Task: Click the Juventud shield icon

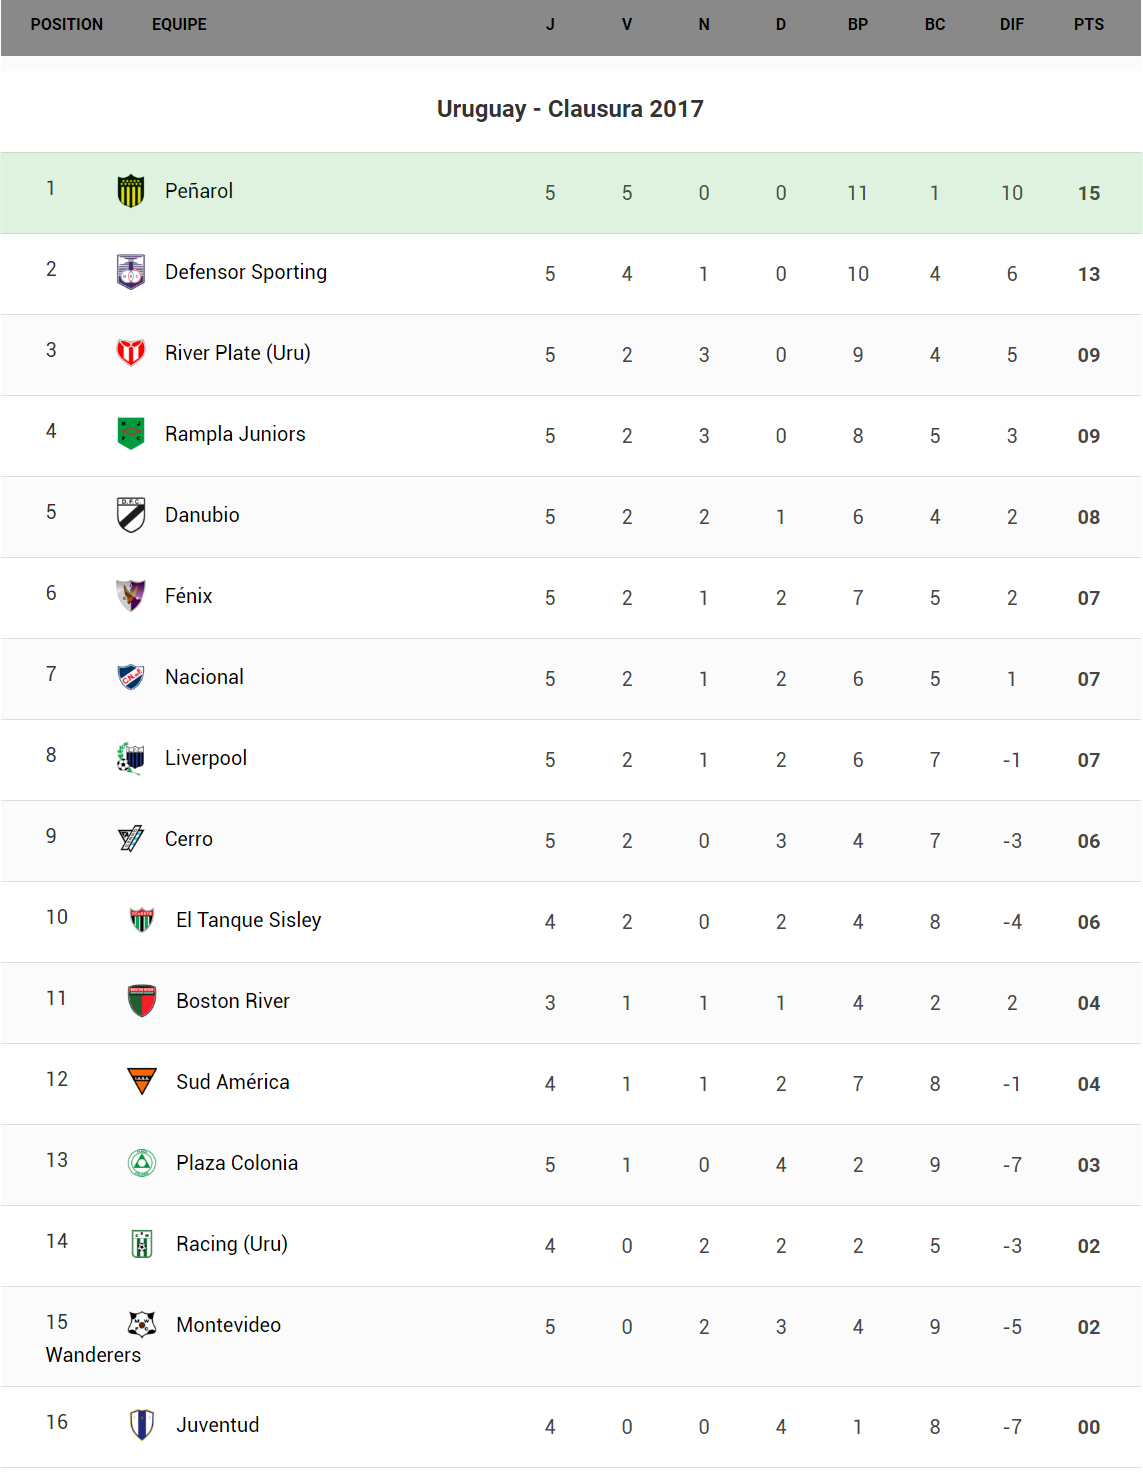Action: pos(142,1425)
